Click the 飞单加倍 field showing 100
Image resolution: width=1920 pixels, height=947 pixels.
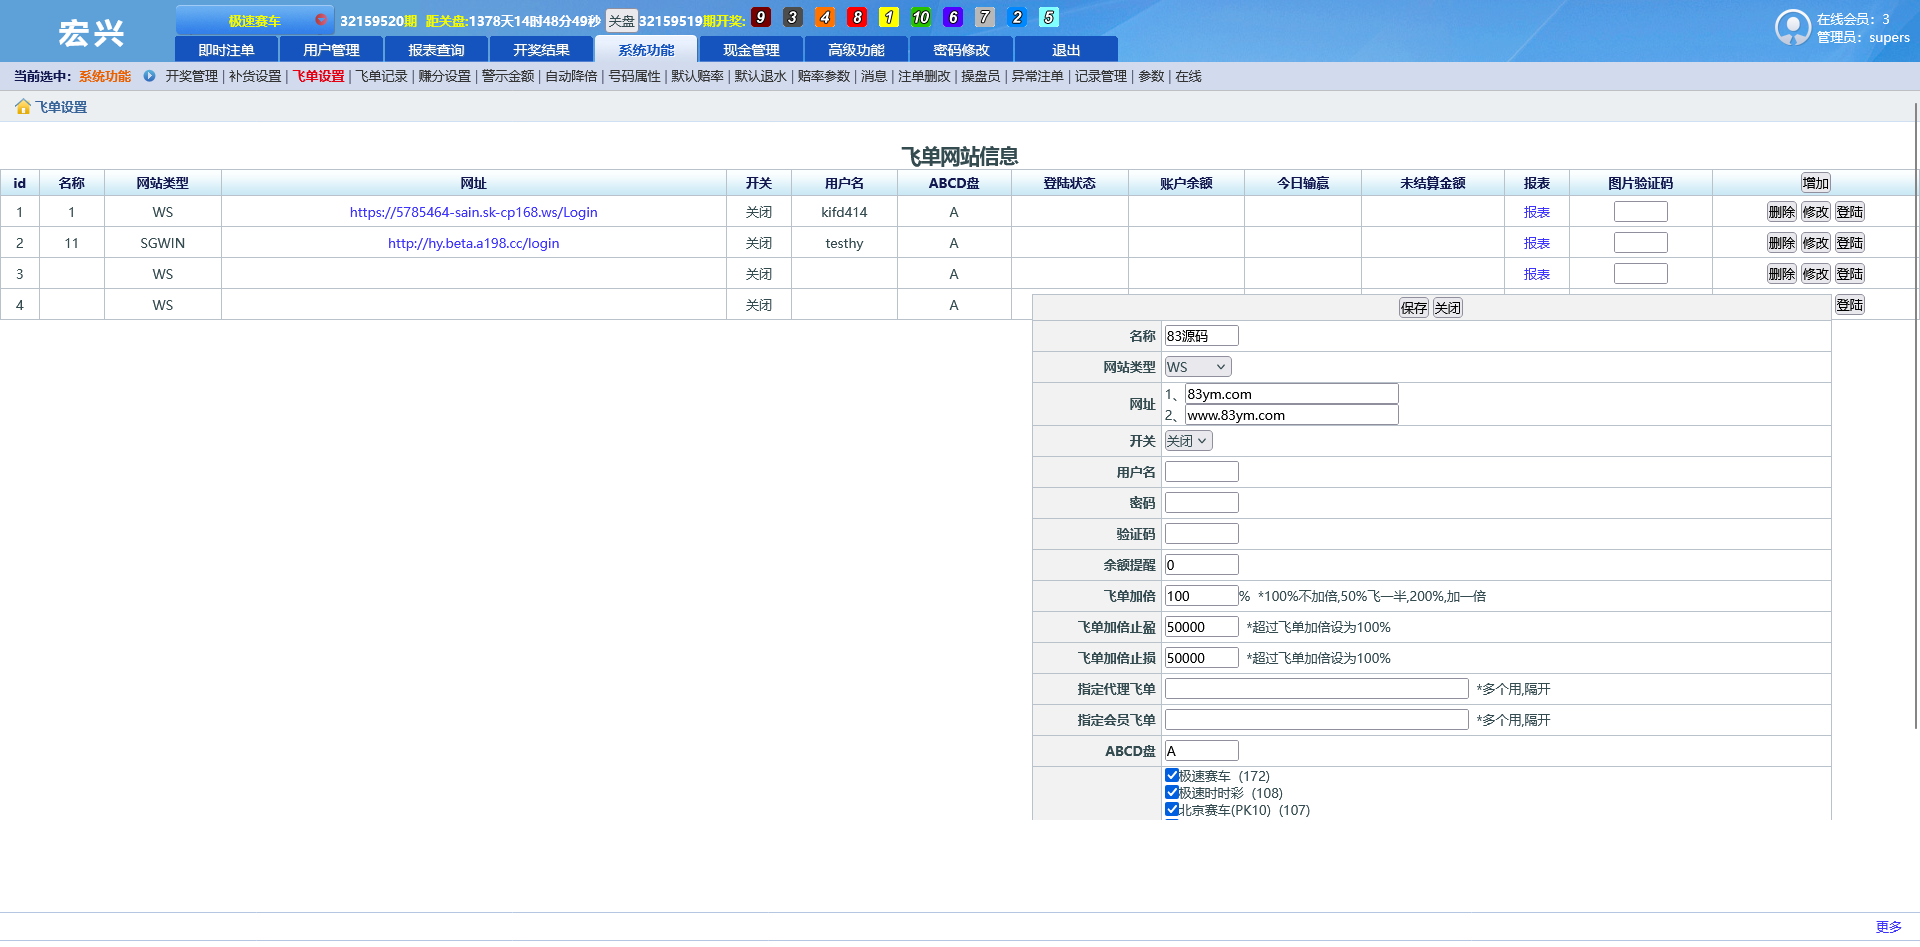(x=1201, y=596)
